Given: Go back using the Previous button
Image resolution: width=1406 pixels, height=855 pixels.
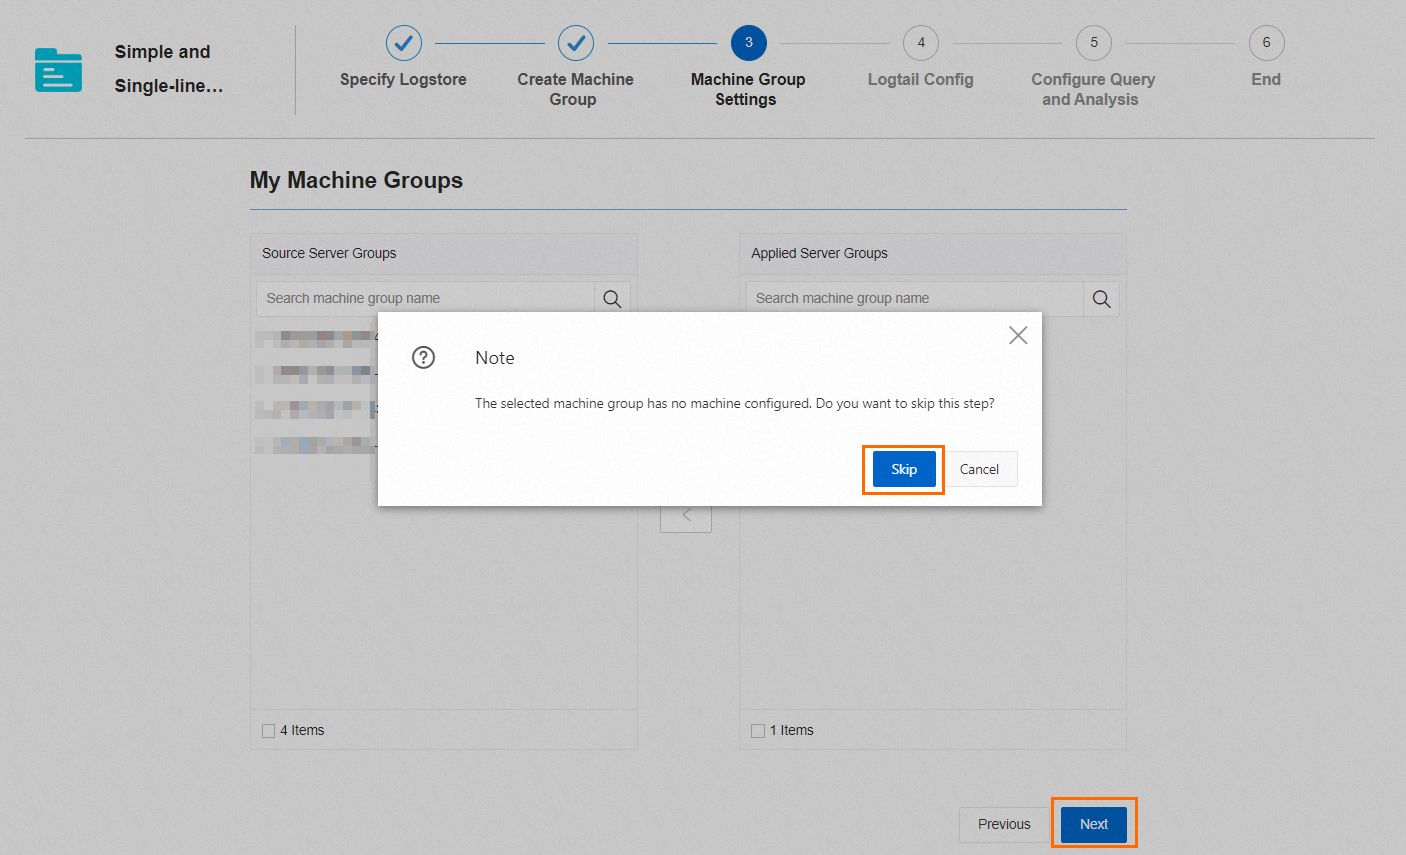Looking at the screenshot, I should coord(1003,823).
